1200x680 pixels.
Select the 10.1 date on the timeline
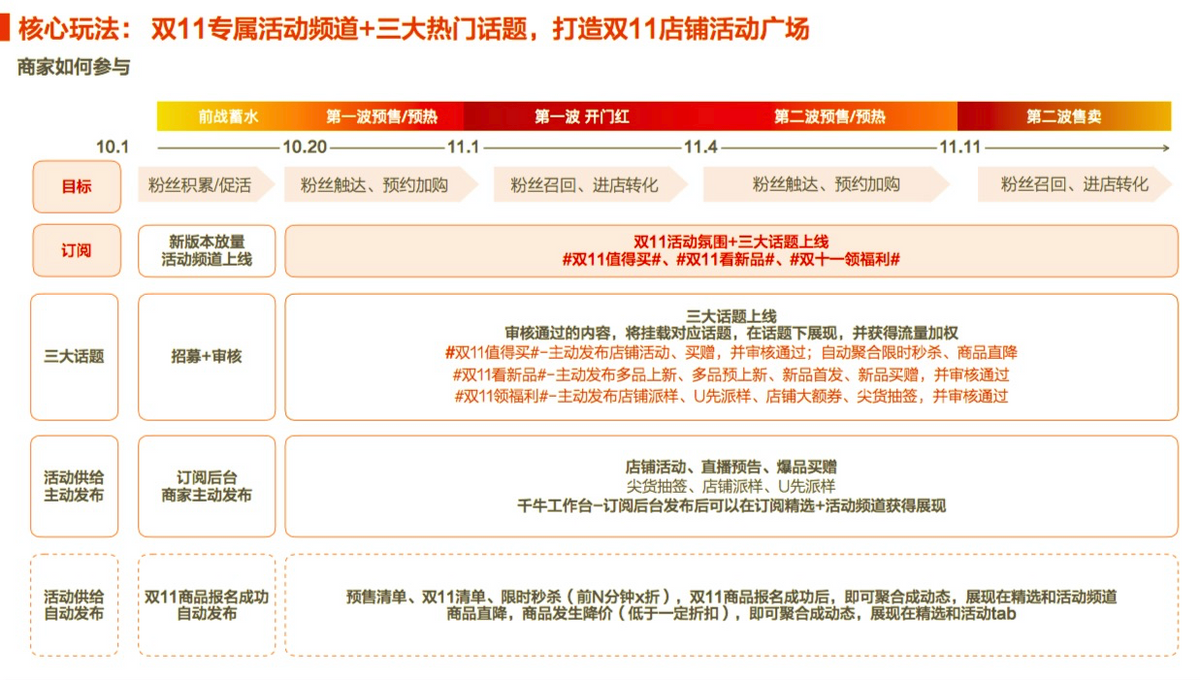113,148
